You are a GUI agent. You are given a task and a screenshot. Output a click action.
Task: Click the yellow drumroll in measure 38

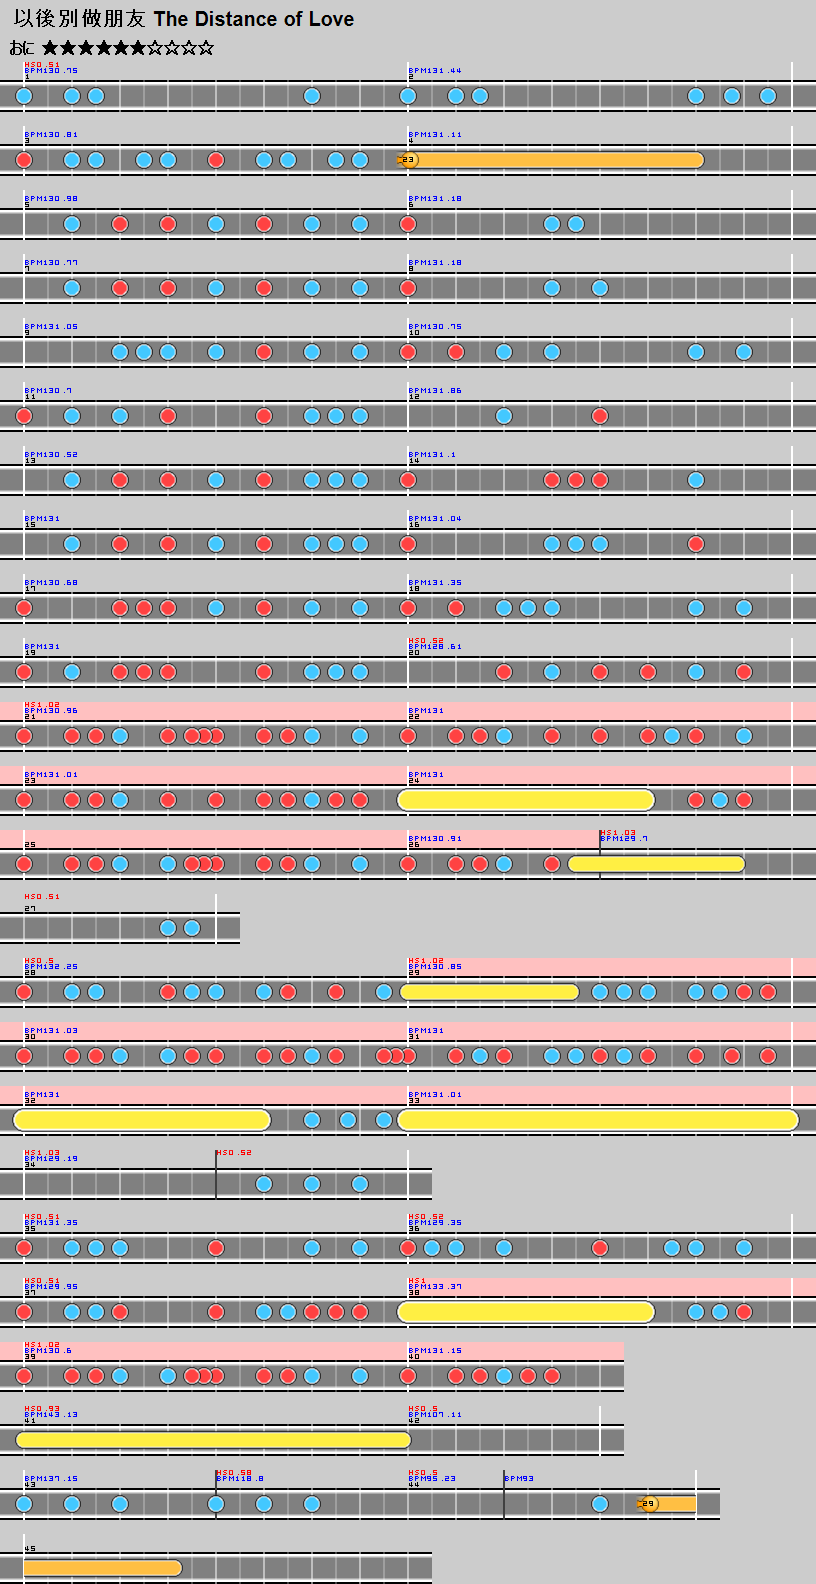pyautogui.click(x=526, y=1312)
